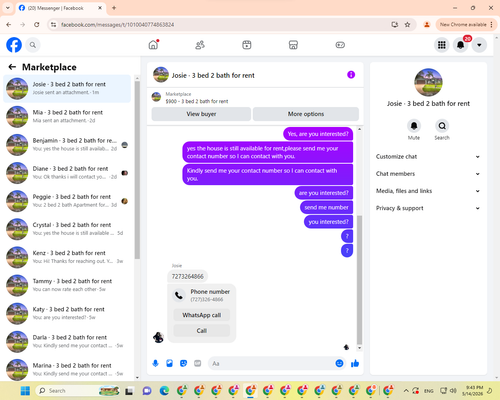Screen dimensions: 500x400
Task: Open Mia 3 bed 2 bath conversation
Action: [x=67, y=116]
